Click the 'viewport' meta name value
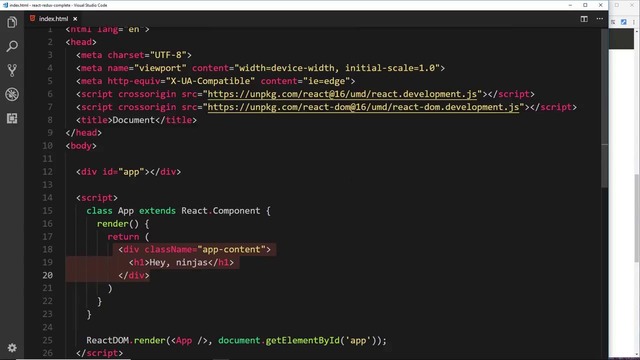This screenshot has width=640, height=360. pos(160,68)
